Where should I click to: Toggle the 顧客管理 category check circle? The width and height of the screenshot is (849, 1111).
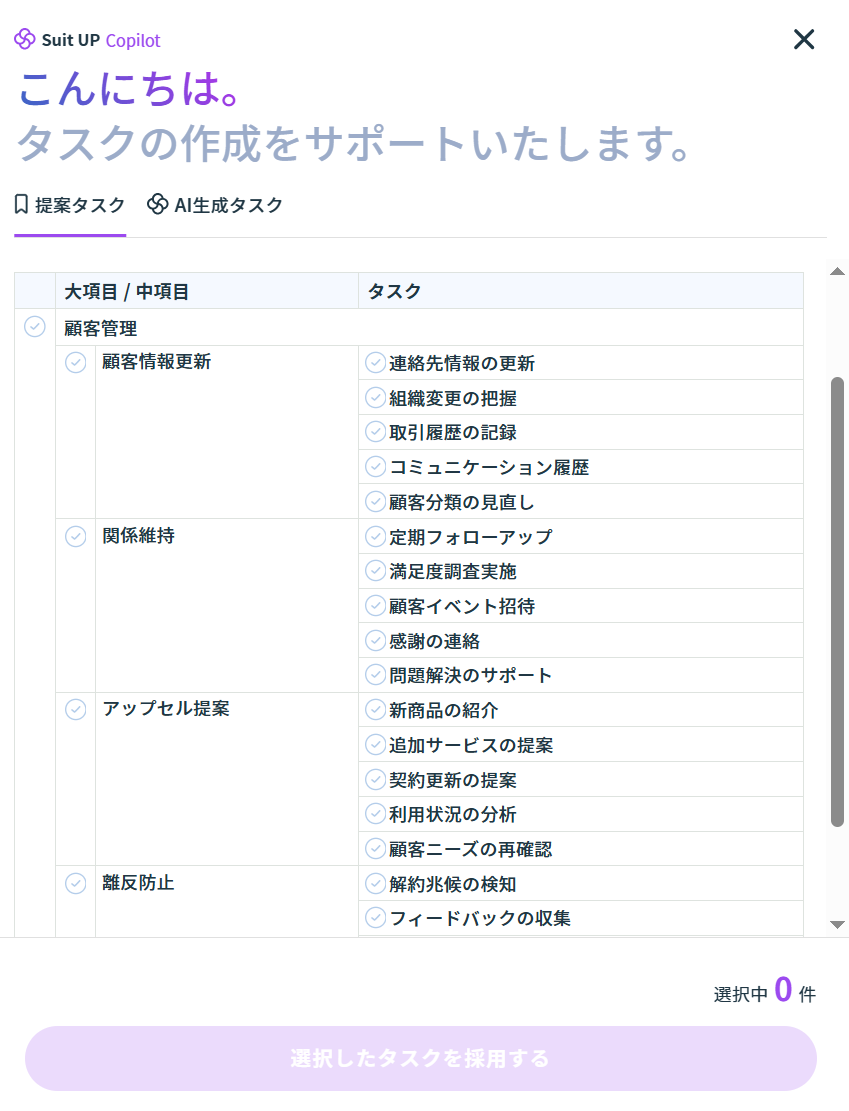point(35,326)
